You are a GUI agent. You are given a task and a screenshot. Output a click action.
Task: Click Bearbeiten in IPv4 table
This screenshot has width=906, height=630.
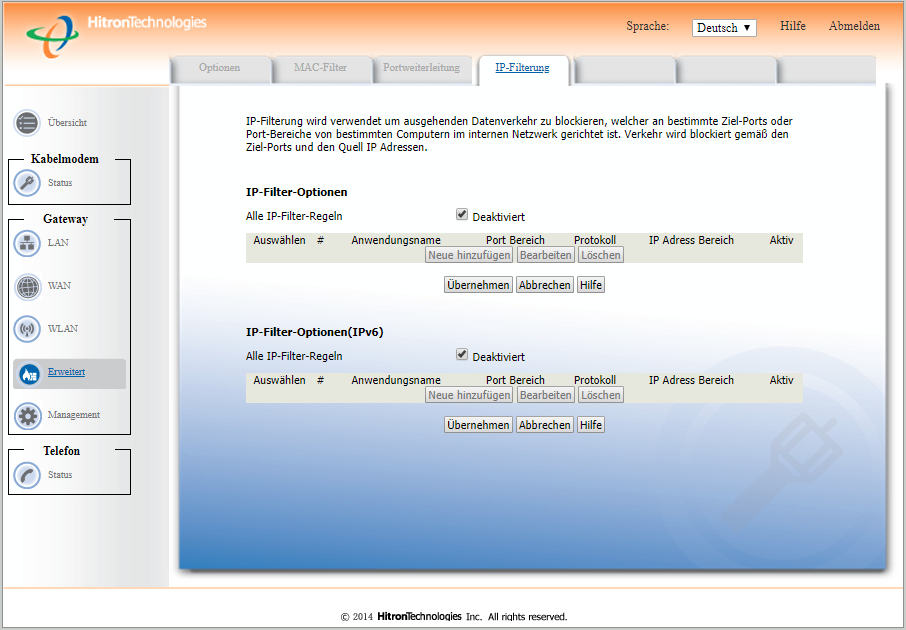[545, 255]
